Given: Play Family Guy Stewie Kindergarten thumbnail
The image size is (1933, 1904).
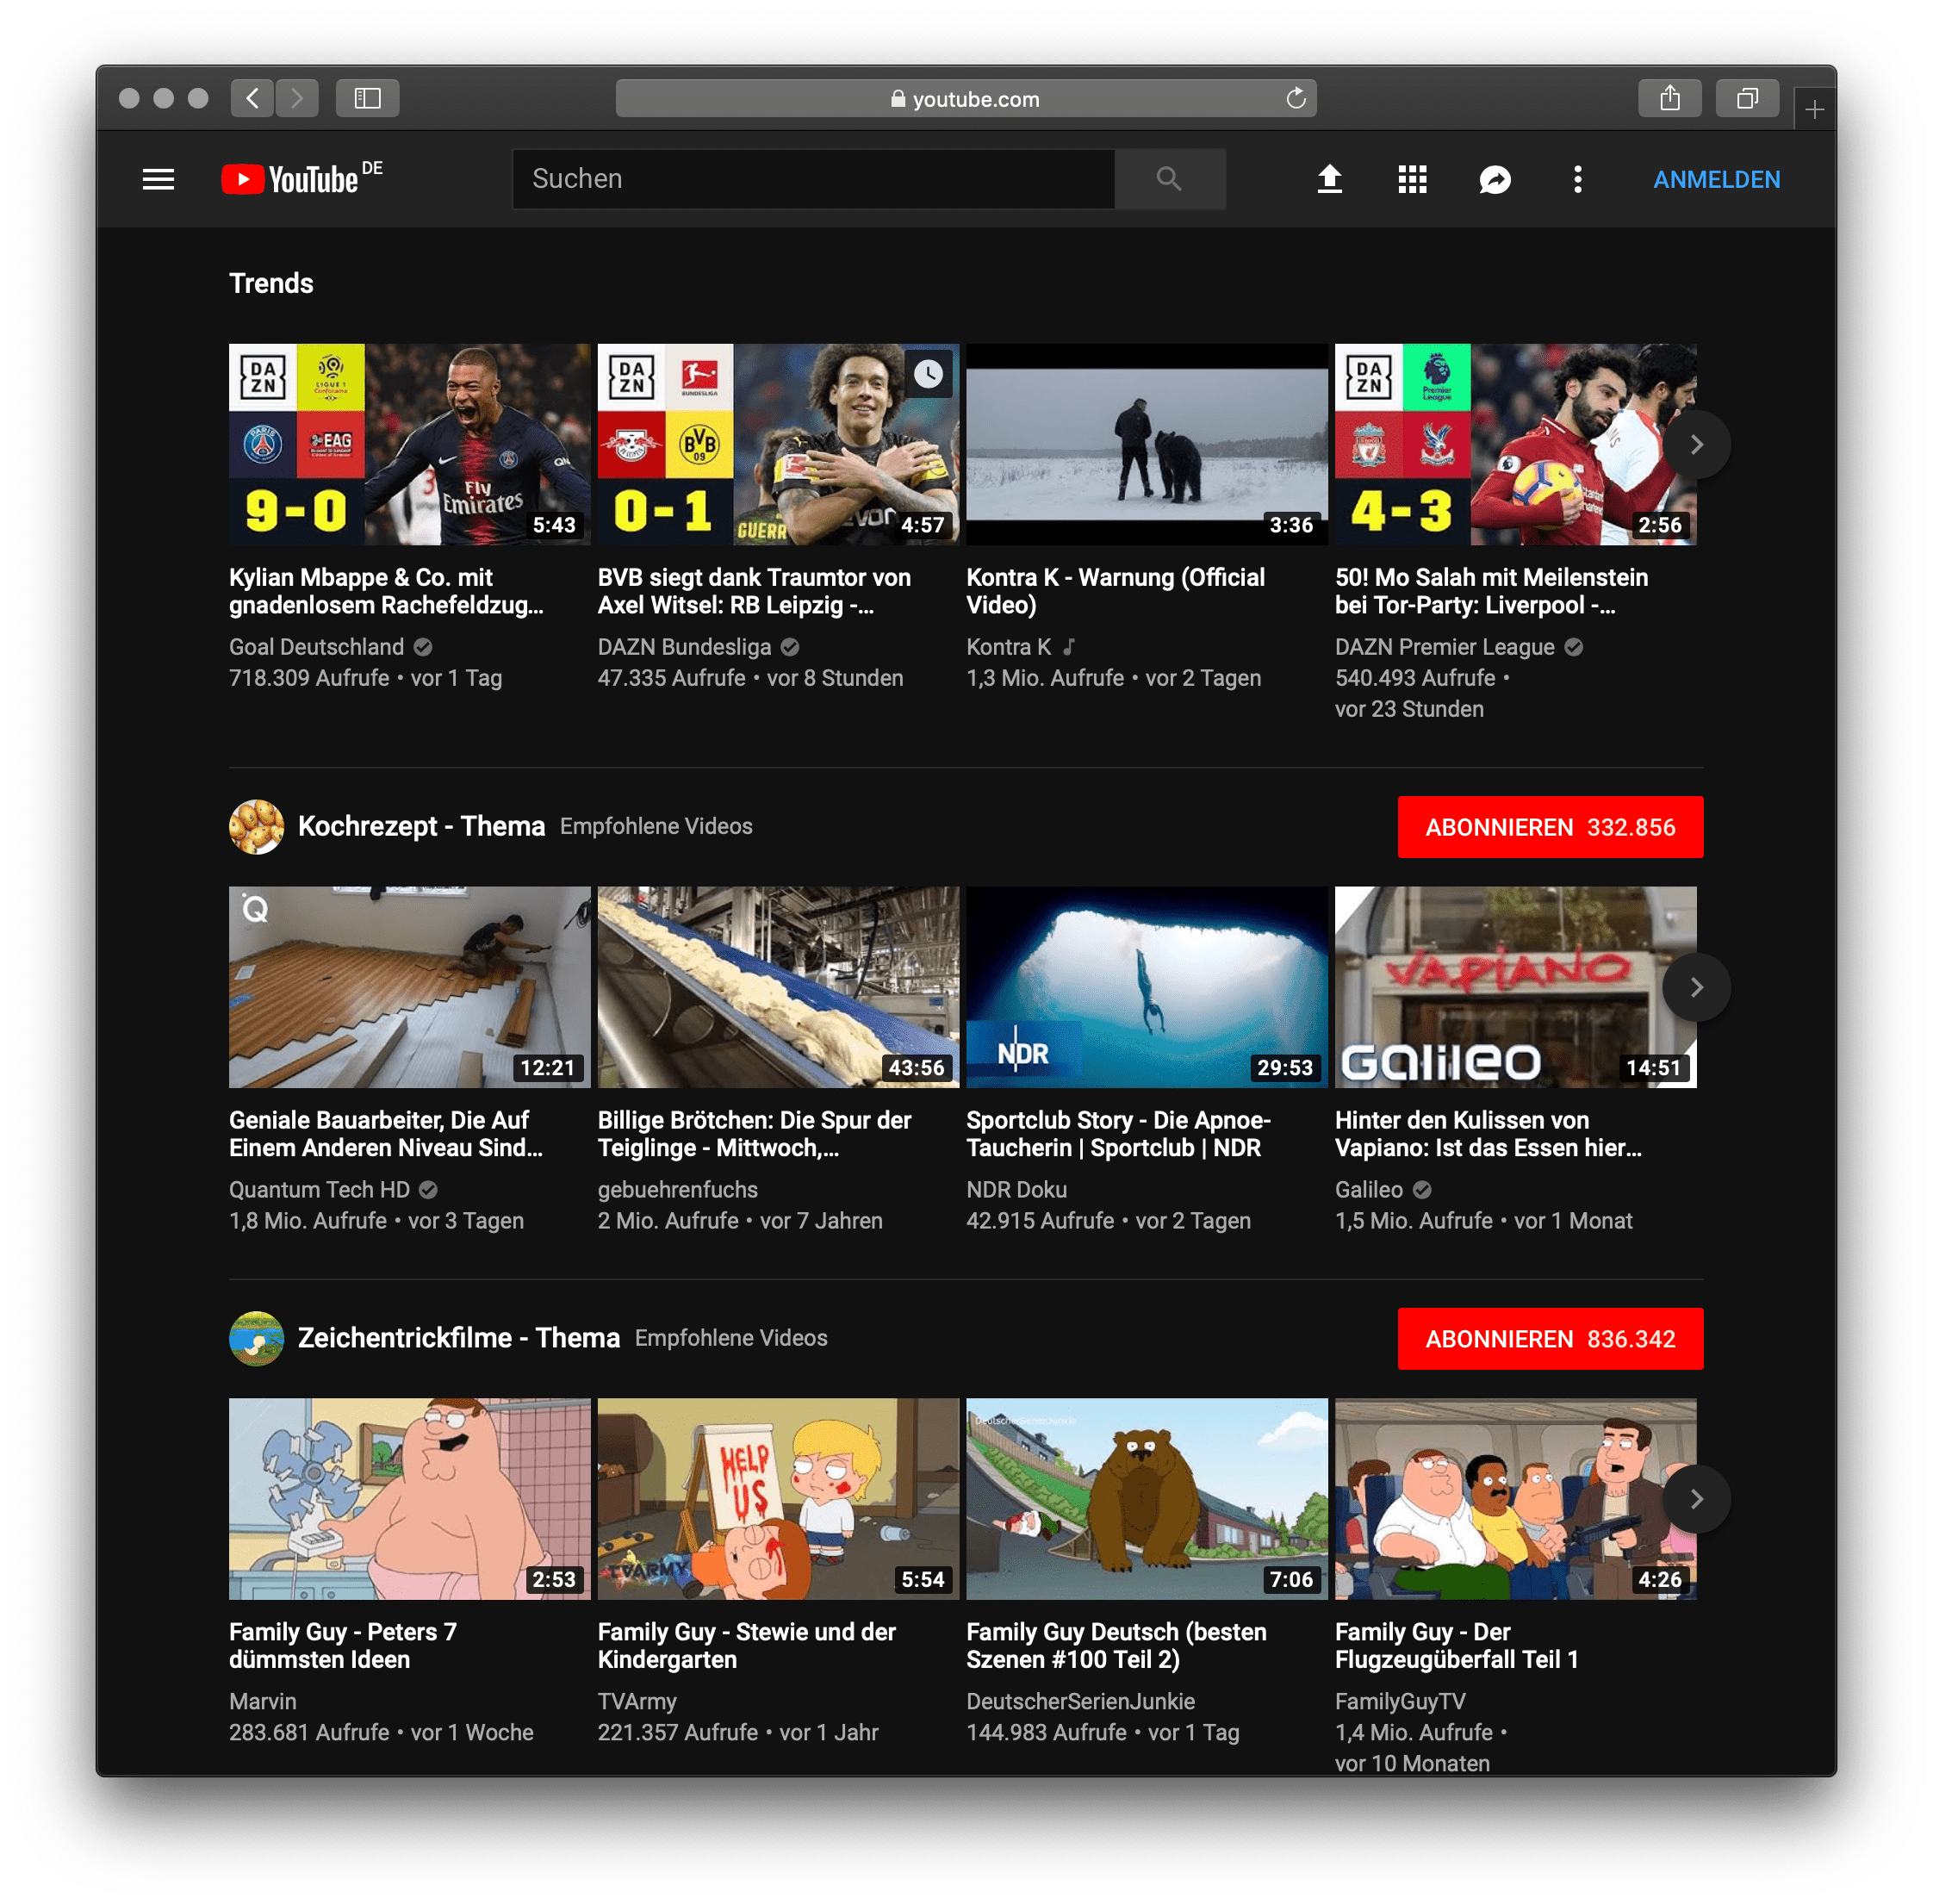Looking at the screenshot, I should pyautogui.click(x=778, y=1498).
